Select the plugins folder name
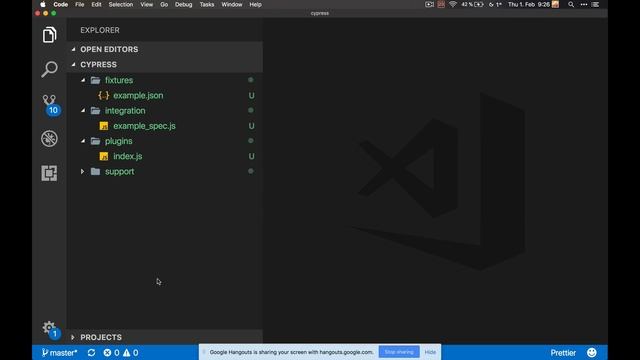 coord(118,141)
